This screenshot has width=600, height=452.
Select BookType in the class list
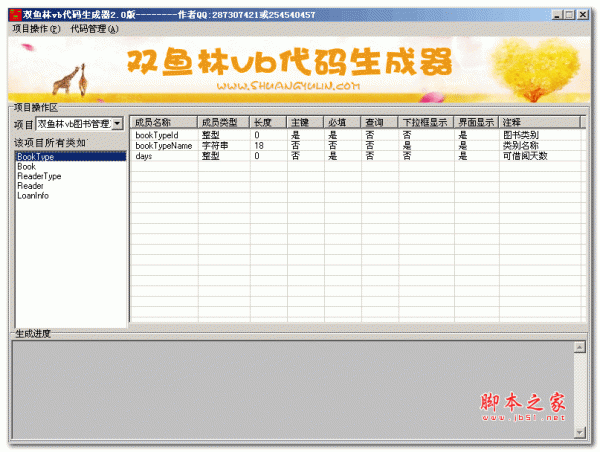(x=71, y=157)
